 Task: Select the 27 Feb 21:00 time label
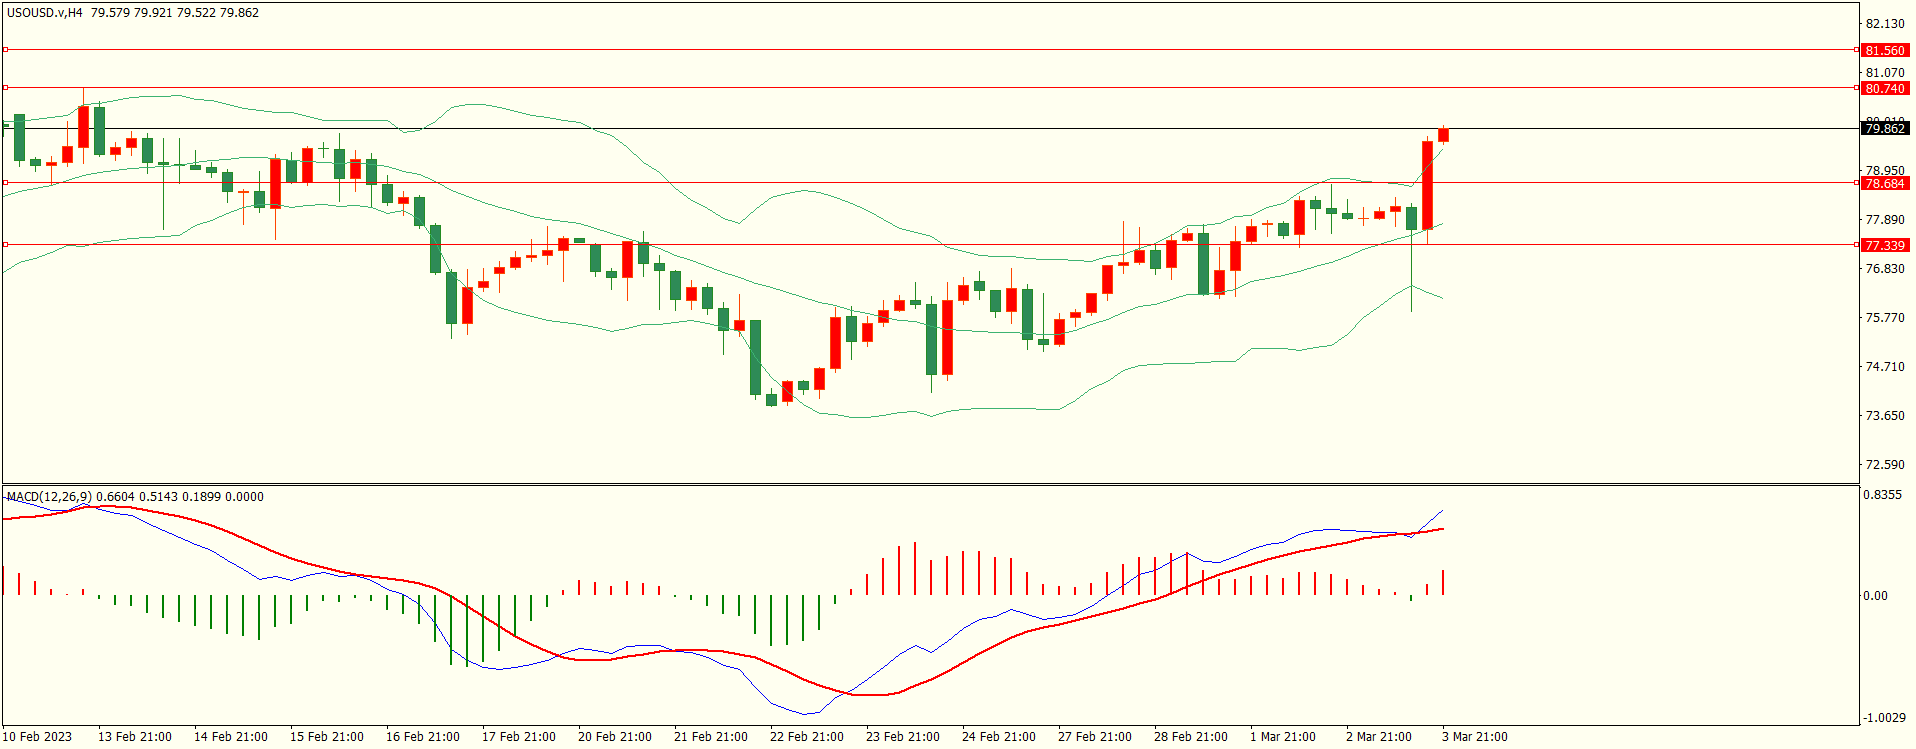click(x=1094, y=737)
